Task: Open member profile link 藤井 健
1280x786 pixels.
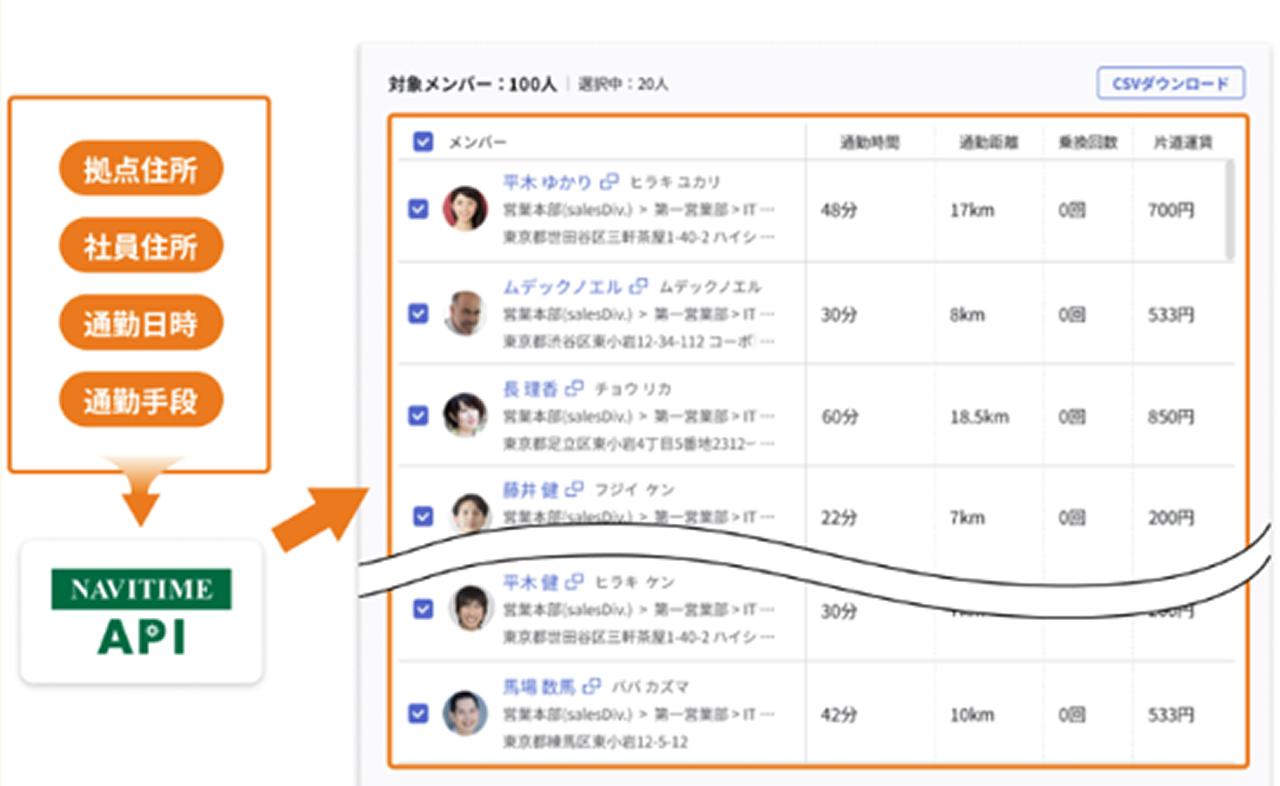Action: 530,490
